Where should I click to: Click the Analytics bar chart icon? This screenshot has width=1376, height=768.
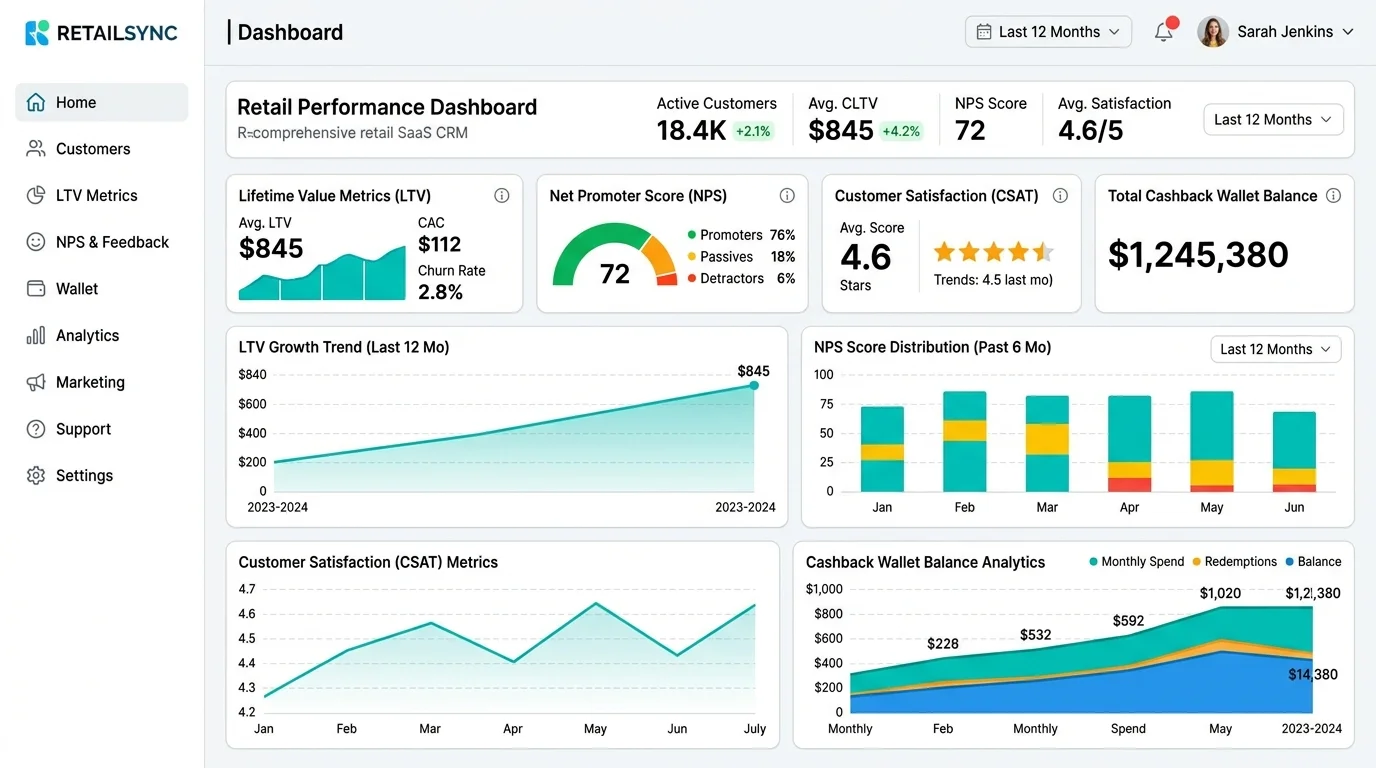(36, 335)
